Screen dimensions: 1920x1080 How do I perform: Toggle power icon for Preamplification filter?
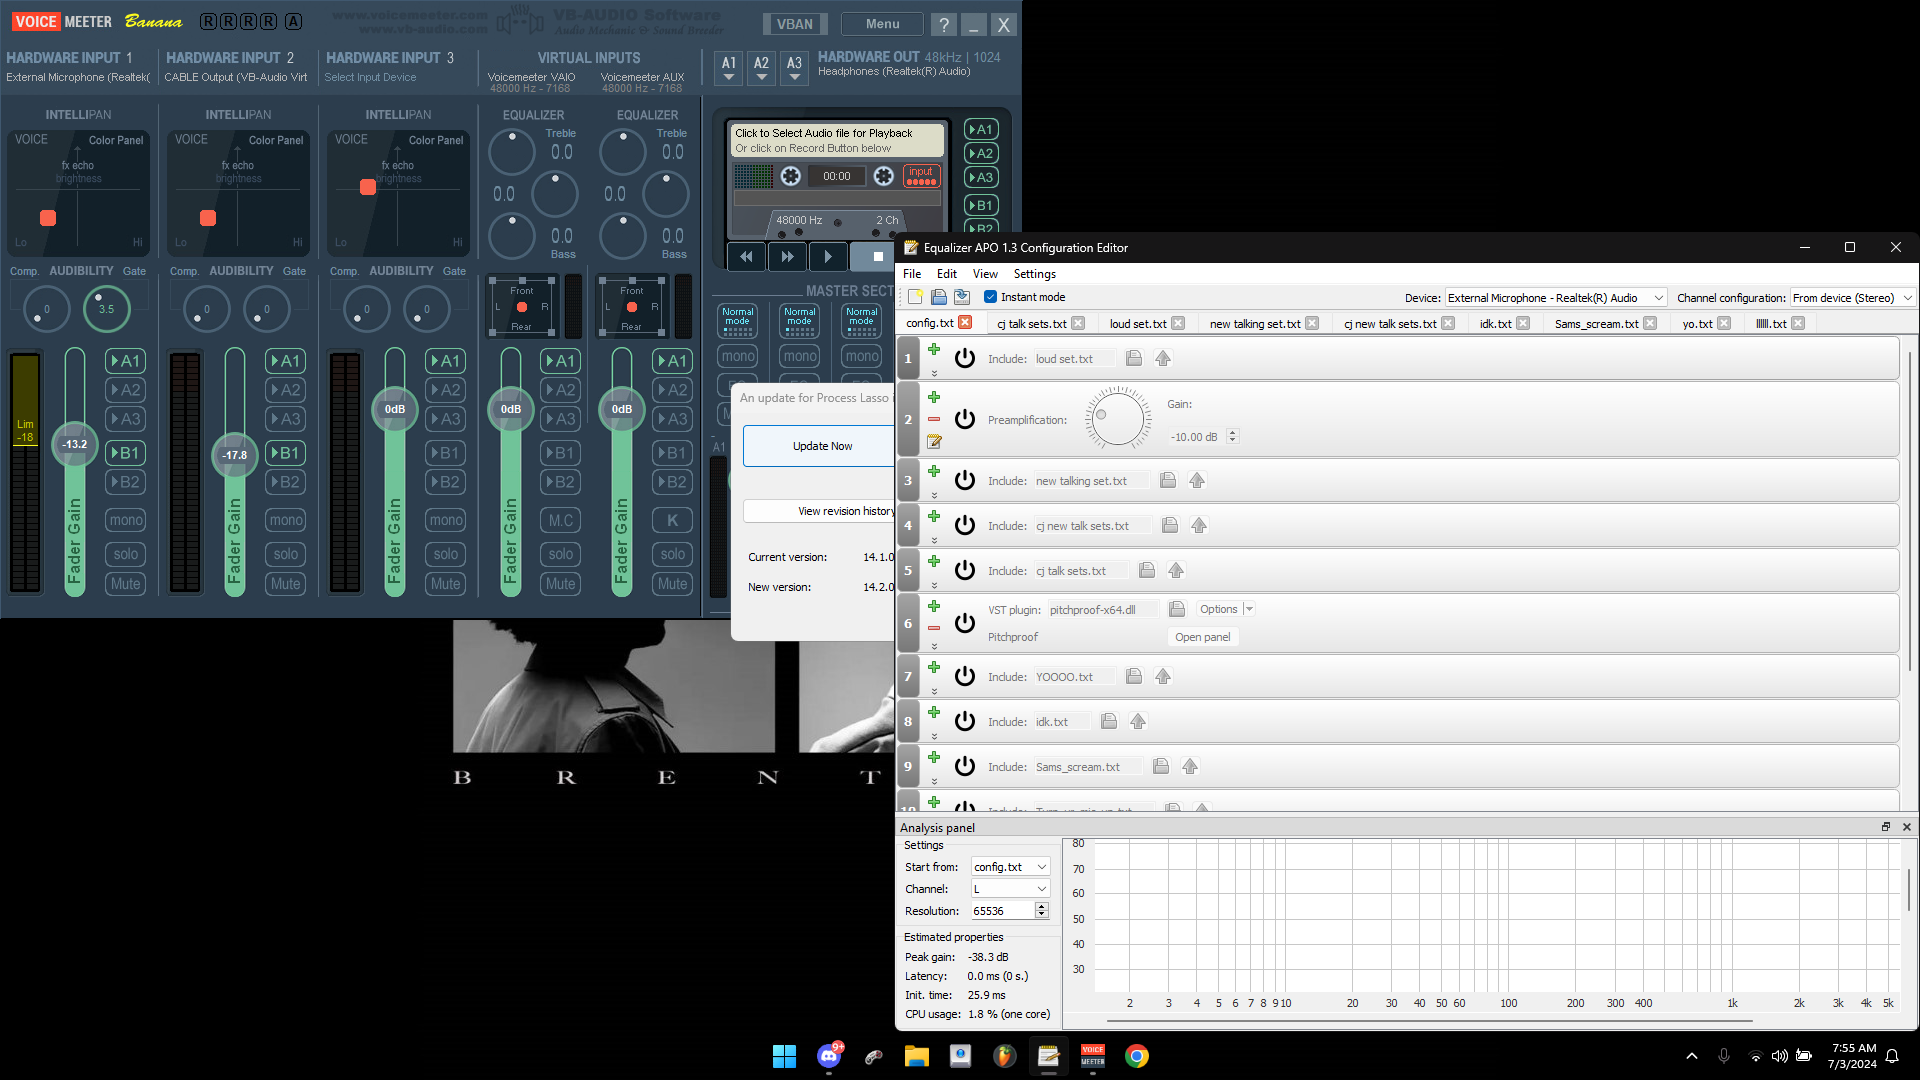964,419
